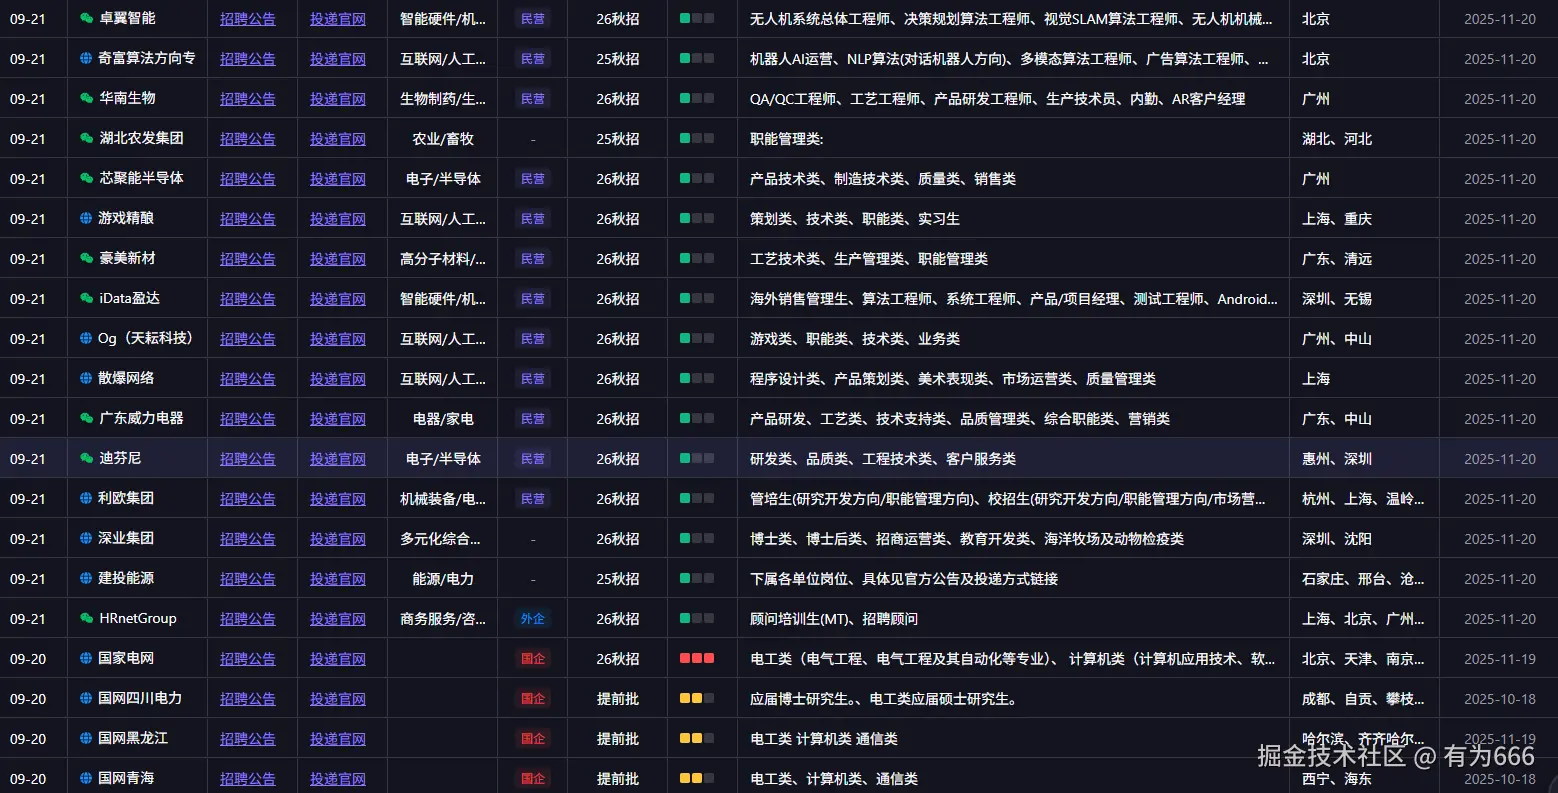Click the WeChat icon next to 华南生物
Viewport: 1558px width, 793px height.
87,98
